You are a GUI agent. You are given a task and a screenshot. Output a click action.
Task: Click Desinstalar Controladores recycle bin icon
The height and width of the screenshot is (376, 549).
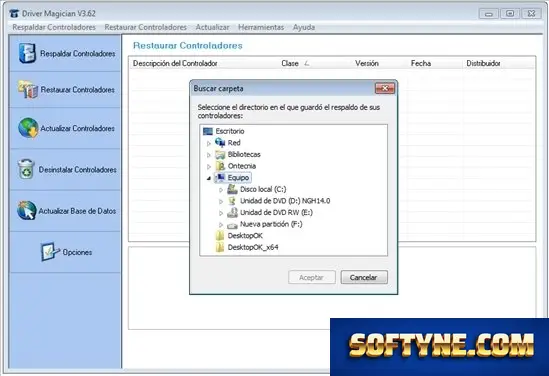(x=26, y=169)
